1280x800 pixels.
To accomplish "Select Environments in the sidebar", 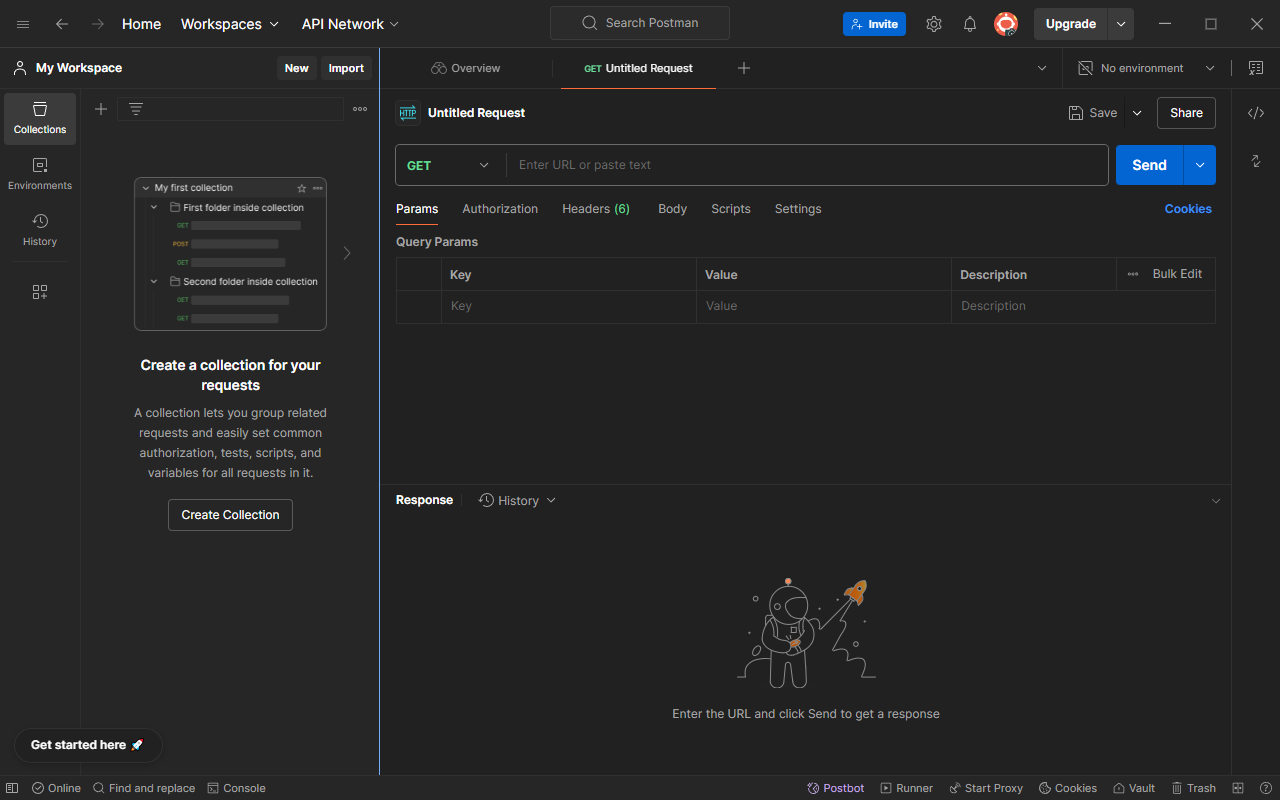I will pyautogui.click(x=40, y=174).
